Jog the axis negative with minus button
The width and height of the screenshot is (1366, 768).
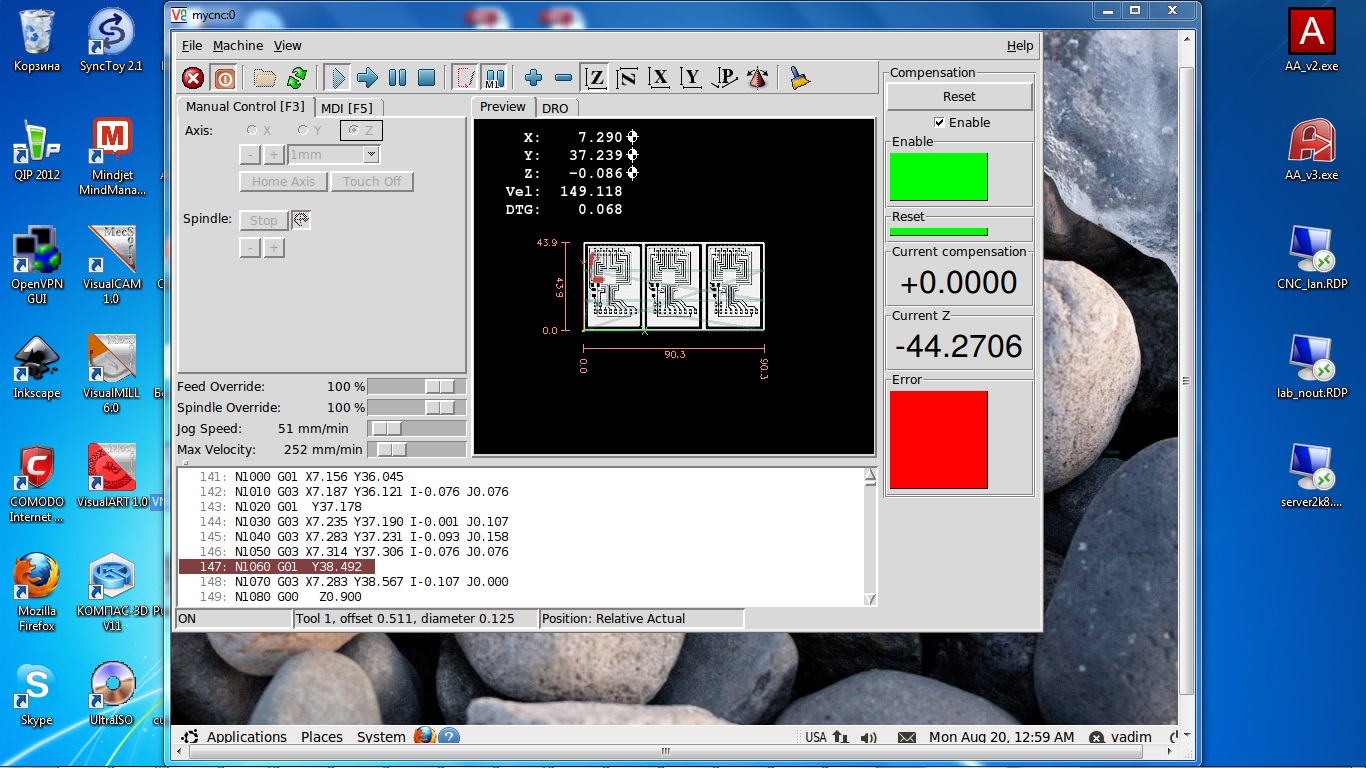point(250,155)
